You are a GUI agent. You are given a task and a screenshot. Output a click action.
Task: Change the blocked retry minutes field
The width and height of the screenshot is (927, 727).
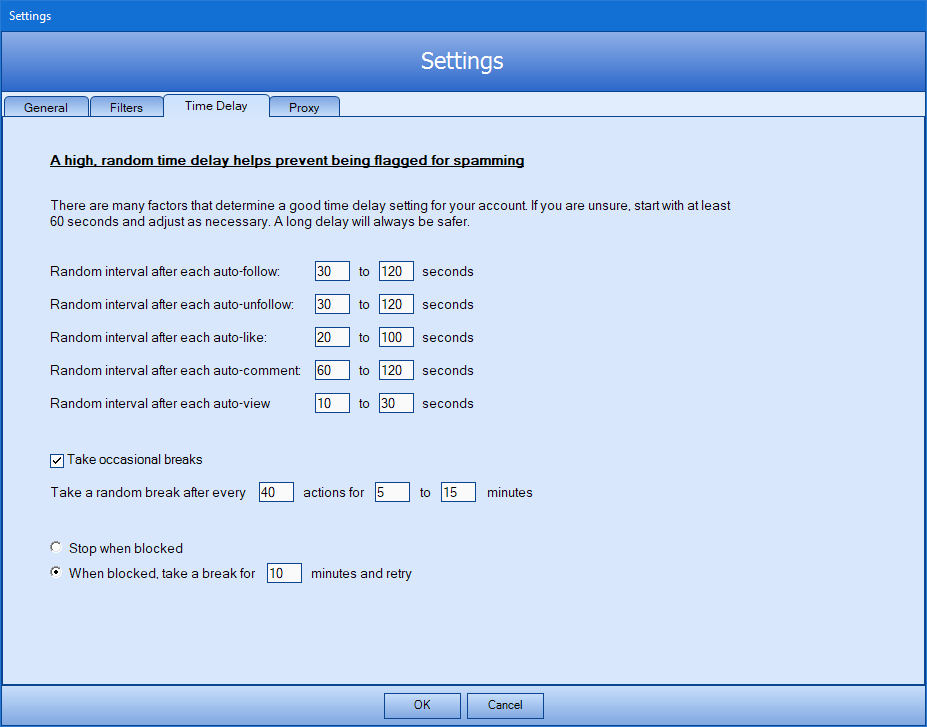tap(284, 573)
